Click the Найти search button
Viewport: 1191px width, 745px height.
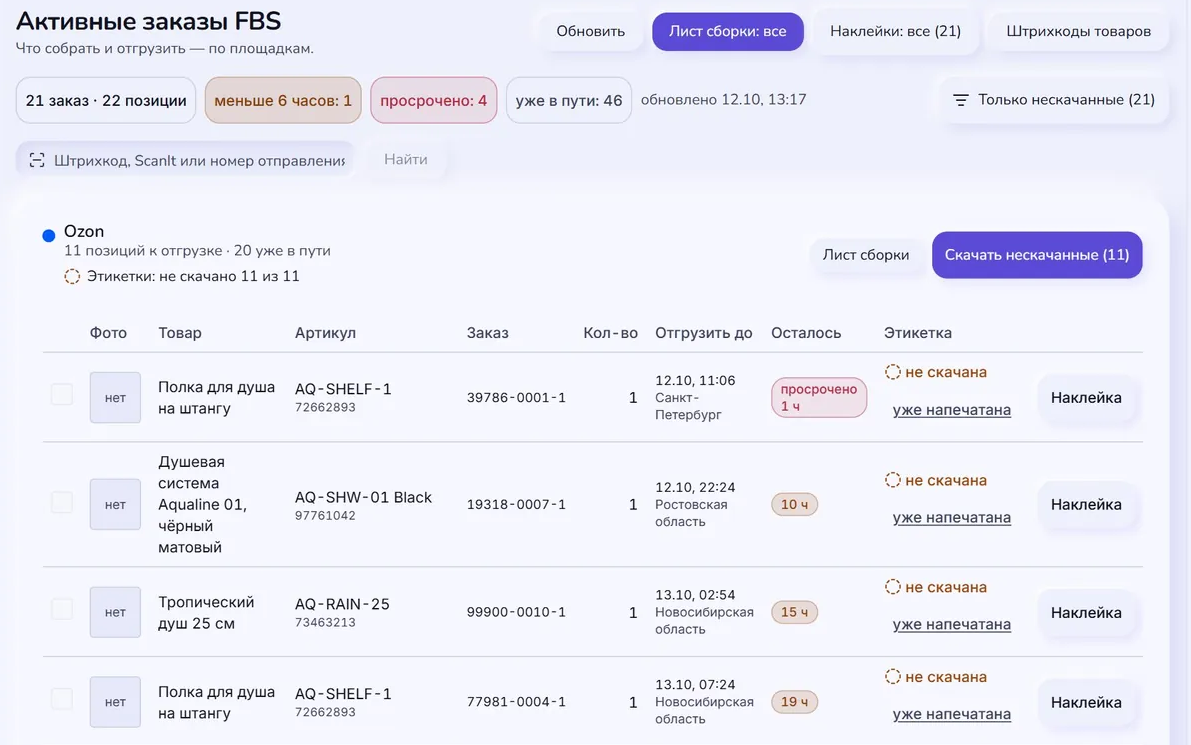pos(406,159)
